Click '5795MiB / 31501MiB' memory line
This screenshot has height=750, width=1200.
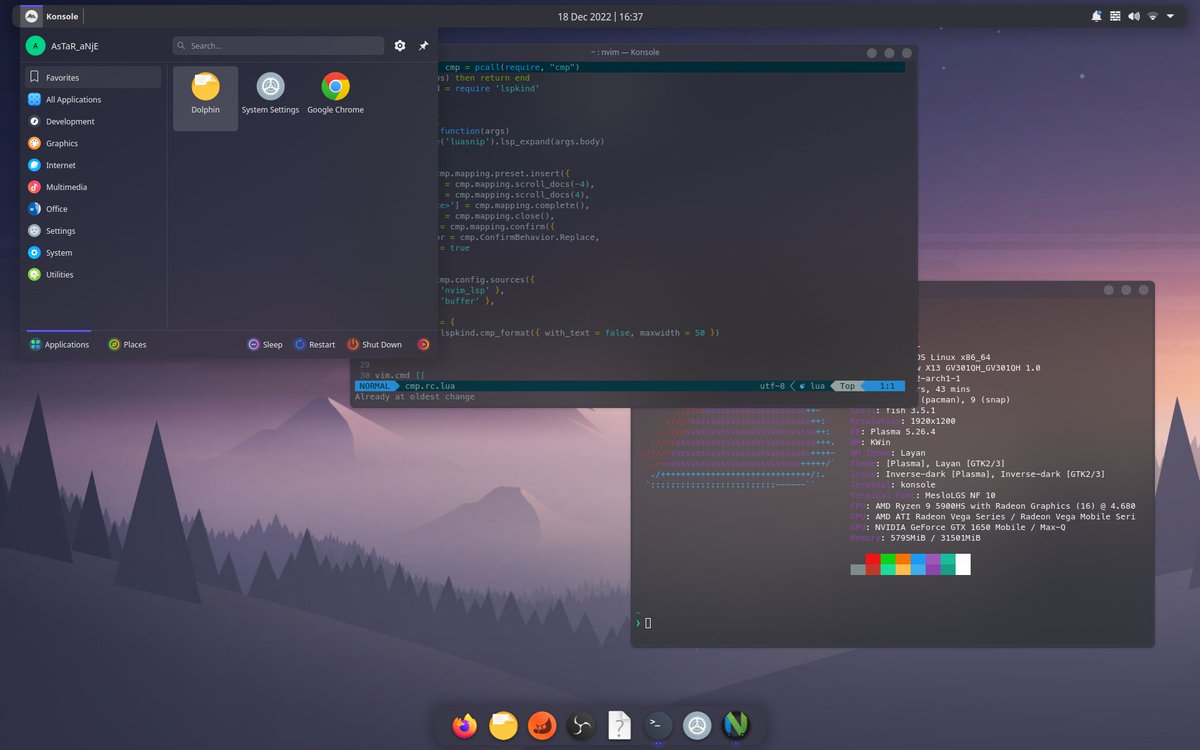click(x=934, y=538)
